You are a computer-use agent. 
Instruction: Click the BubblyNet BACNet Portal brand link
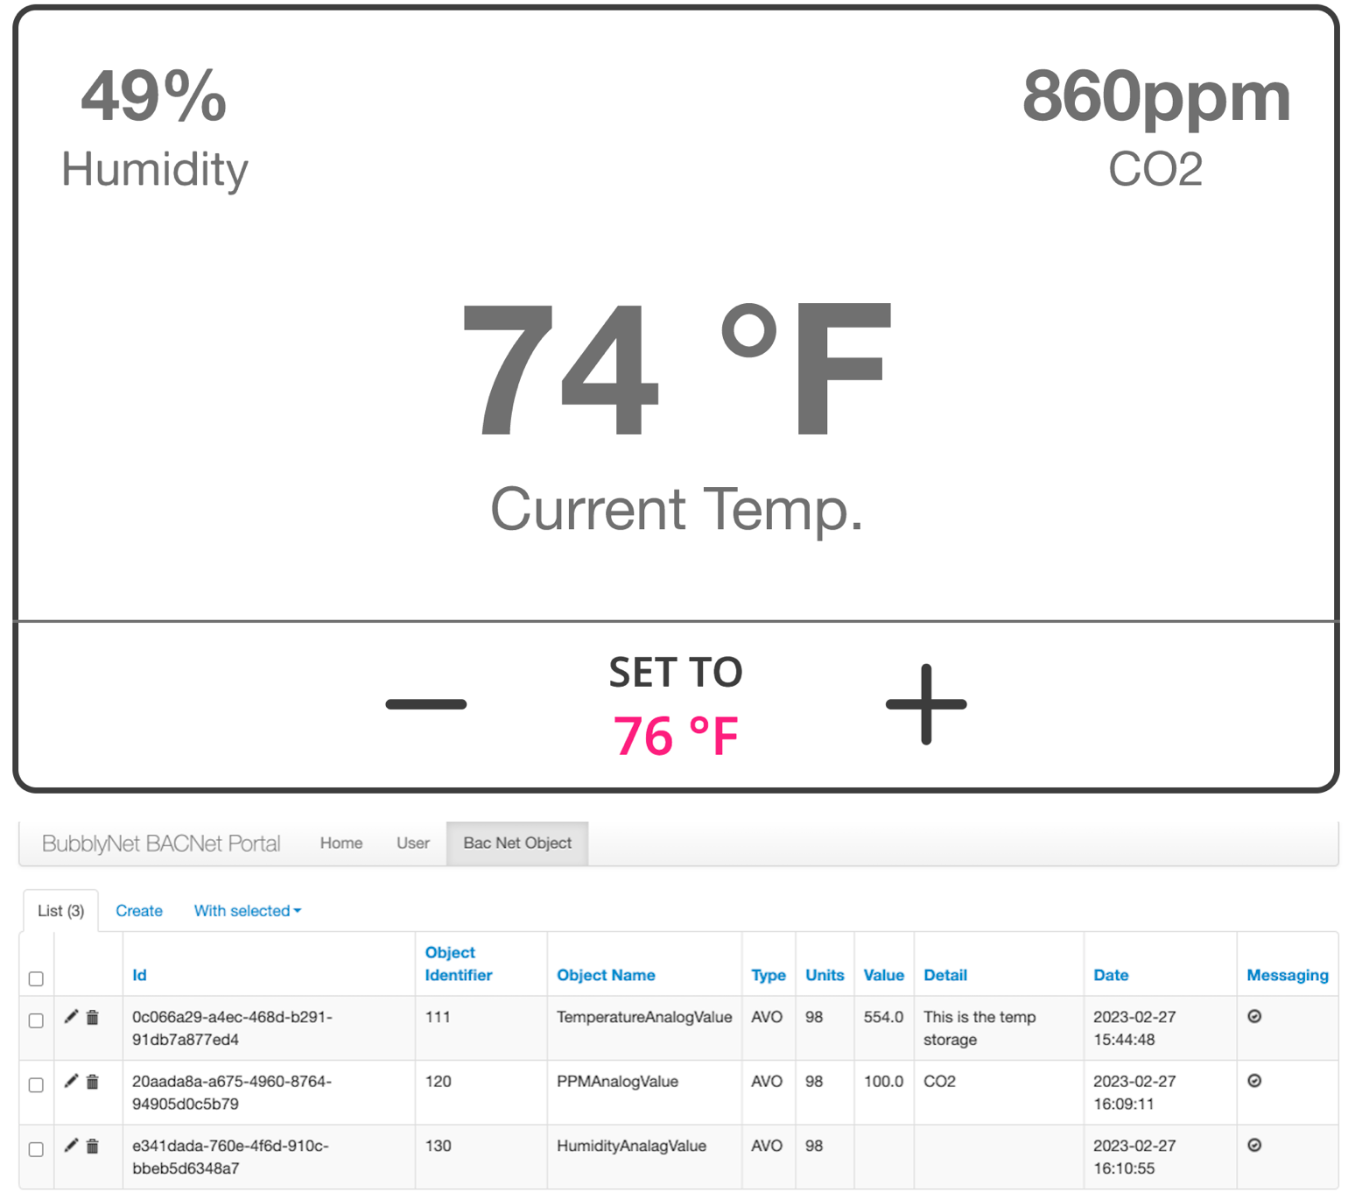(x=161, y=843)
